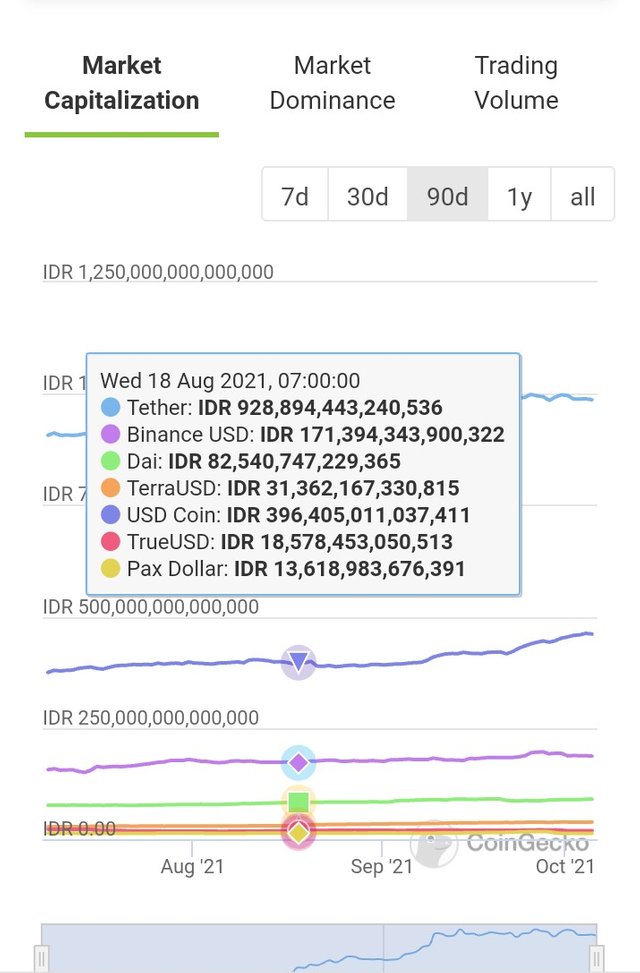Click the Binance USD value IDR 171,394,343,900,322
The width and height of the screenshot is (640, 973).
[382, 434]
